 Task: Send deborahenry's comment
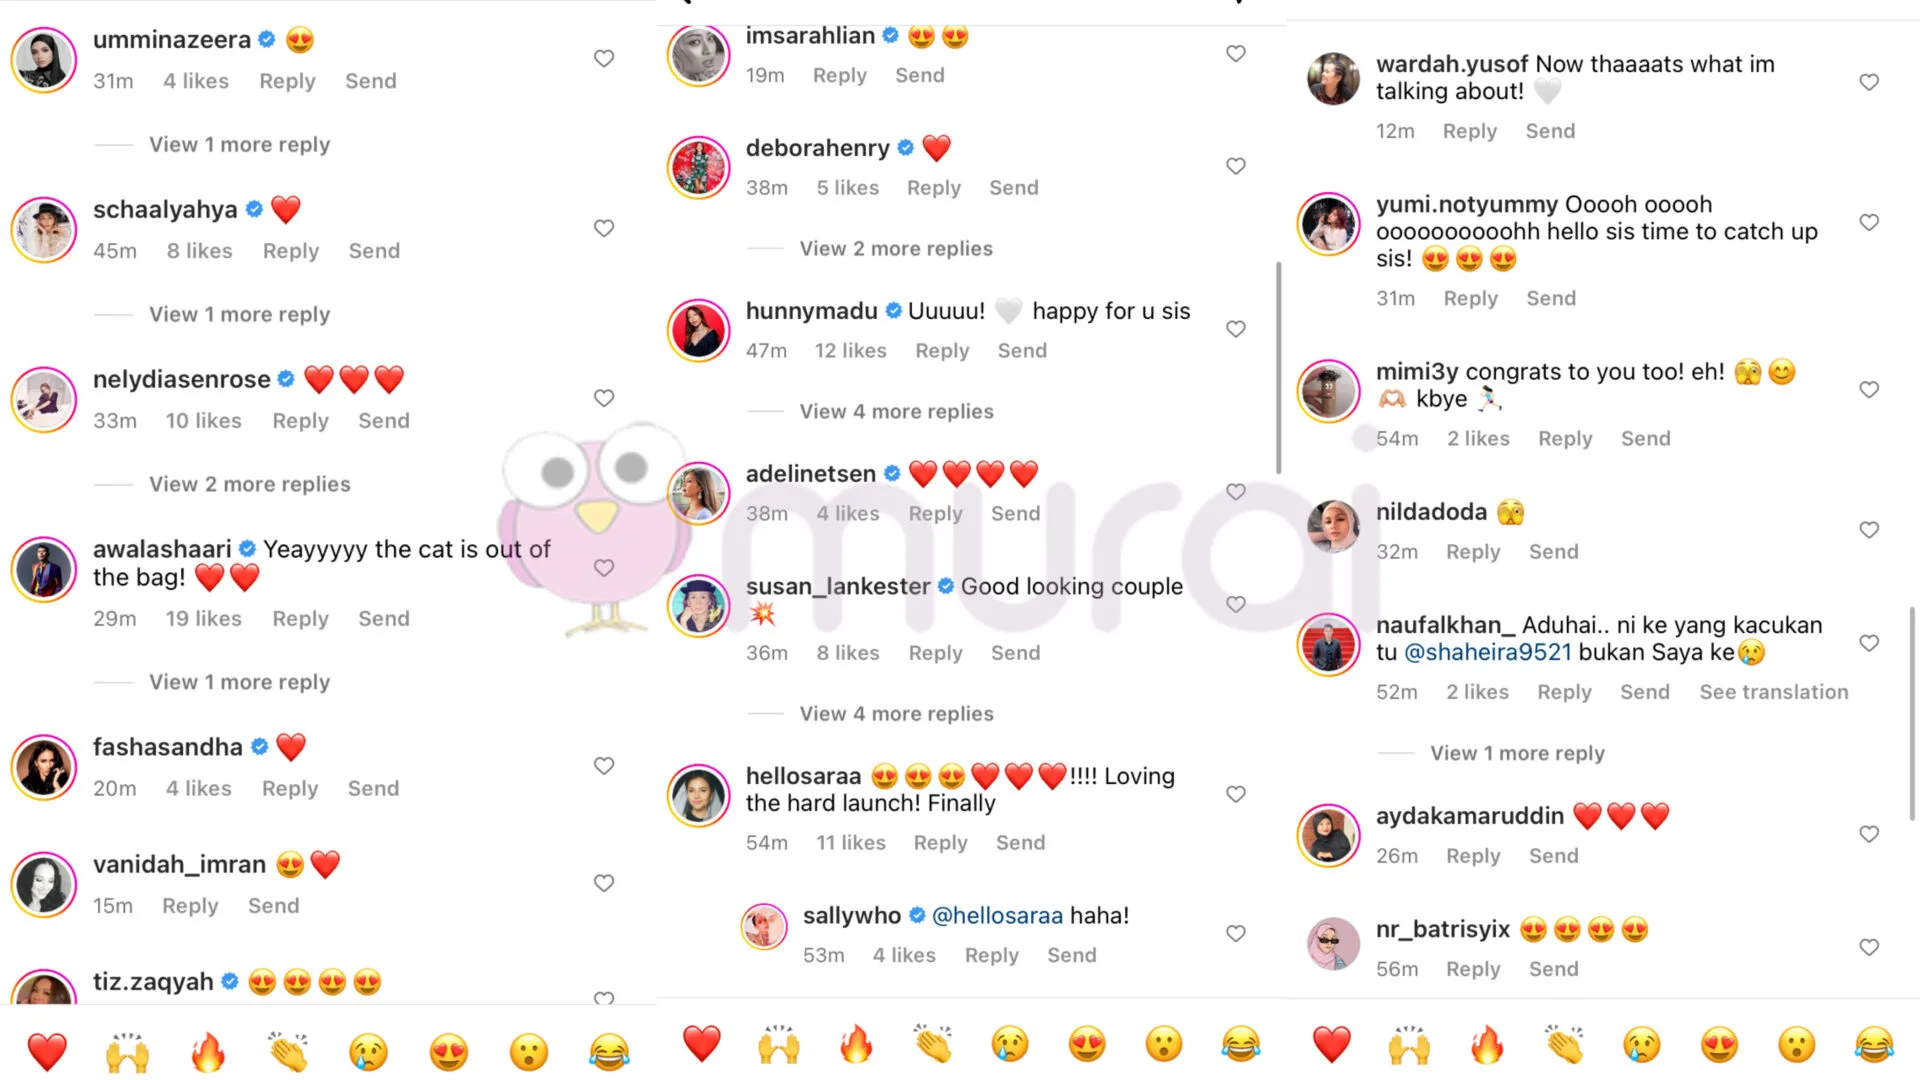click(x=1014, y=188)
